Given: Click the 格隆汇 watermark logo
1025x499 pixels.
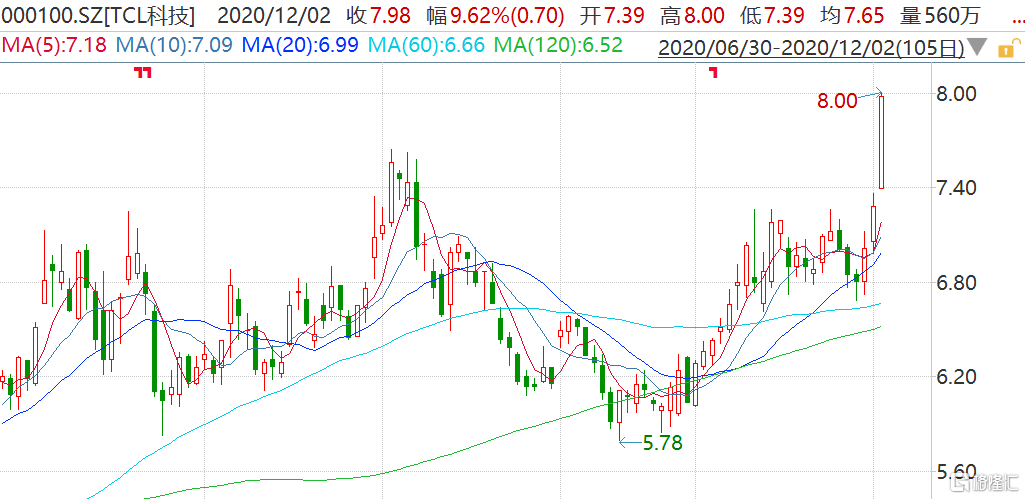Looking at the screenshot, I should (x=984, y=484).
